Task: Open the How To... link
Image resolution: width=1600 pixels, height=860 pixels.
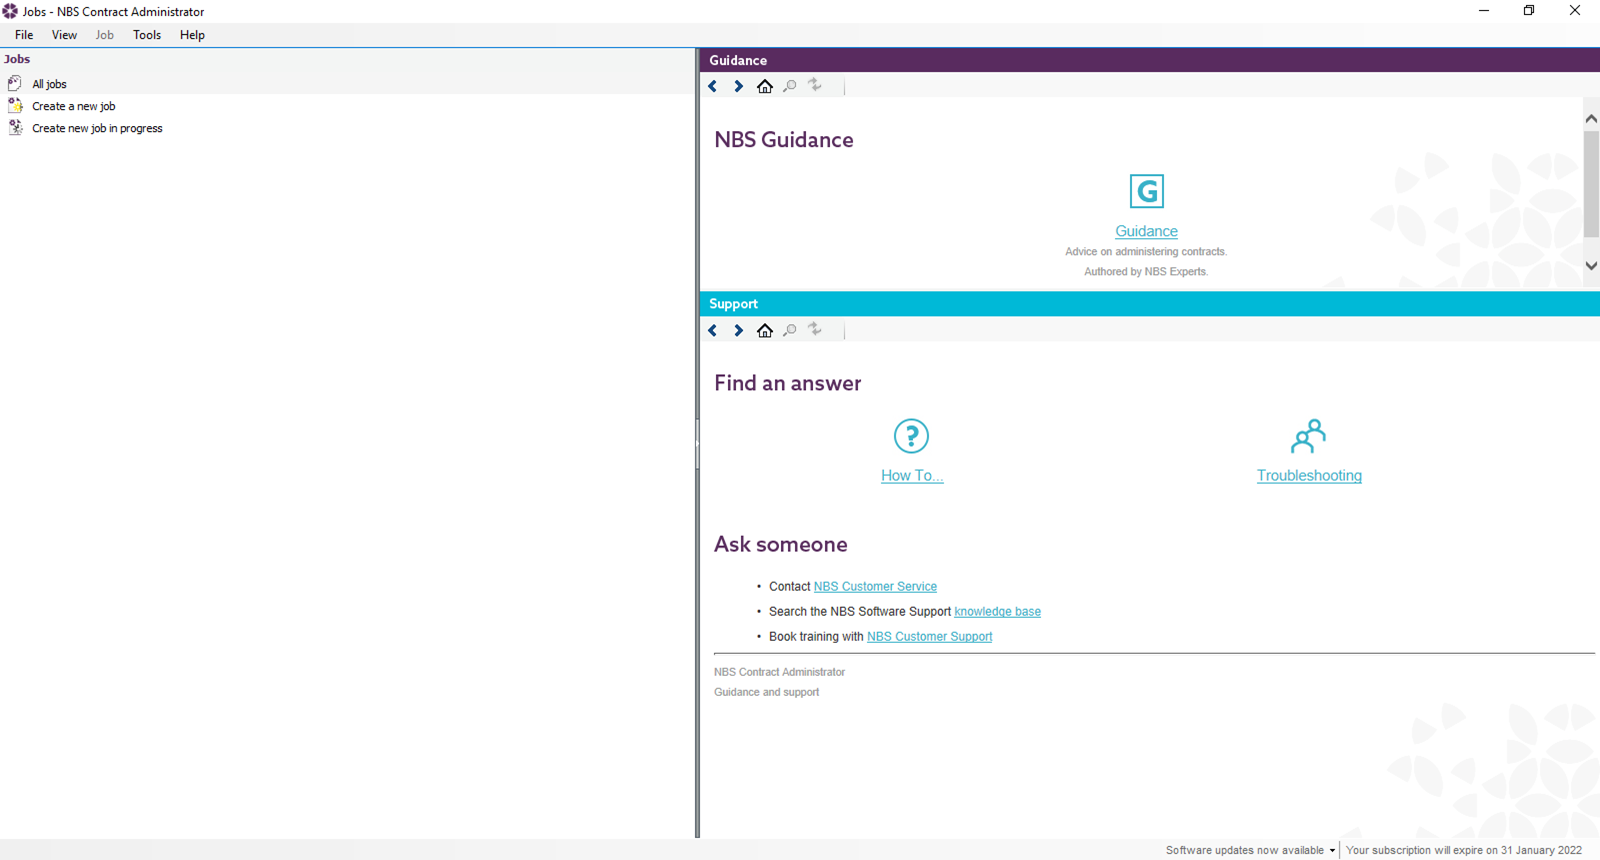Action: click(x=912, y=475)
